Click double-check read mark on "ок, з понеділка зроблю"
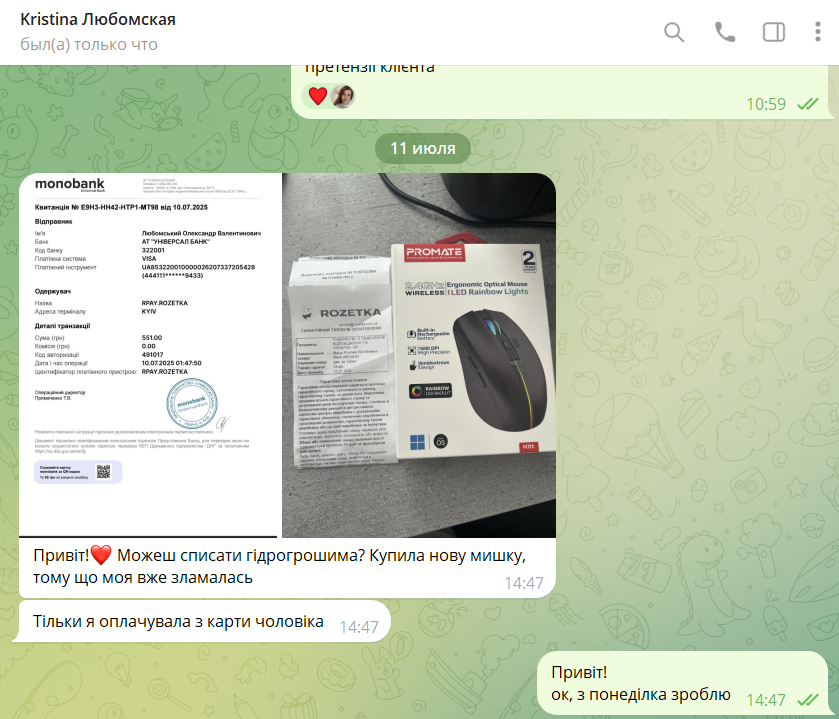 807,700
